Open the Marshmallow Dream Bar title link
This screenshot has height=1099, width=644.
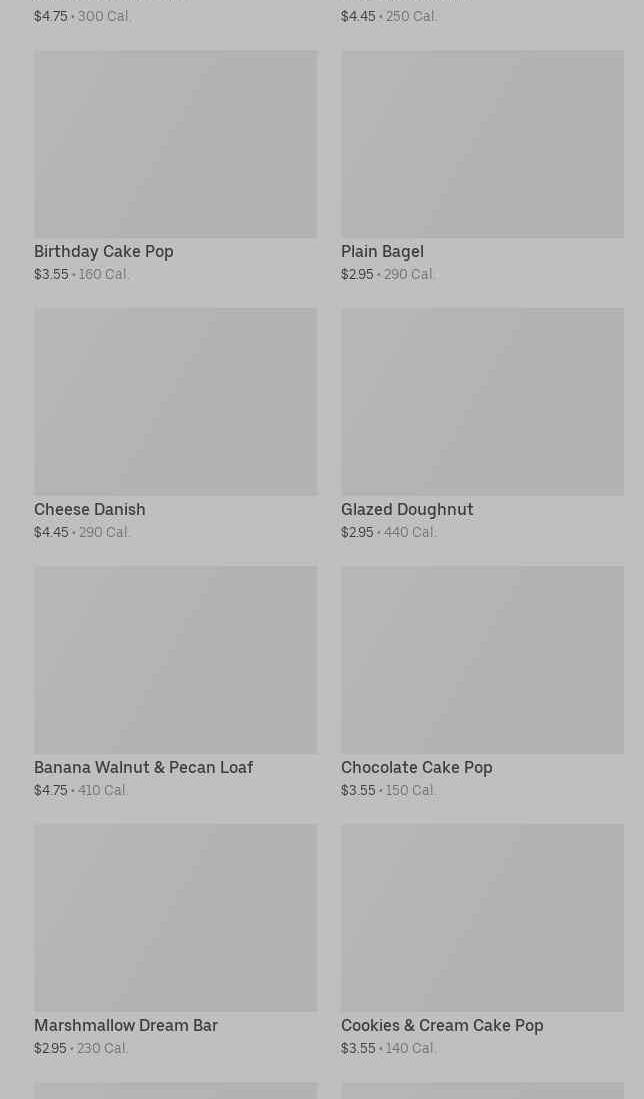126,1025
